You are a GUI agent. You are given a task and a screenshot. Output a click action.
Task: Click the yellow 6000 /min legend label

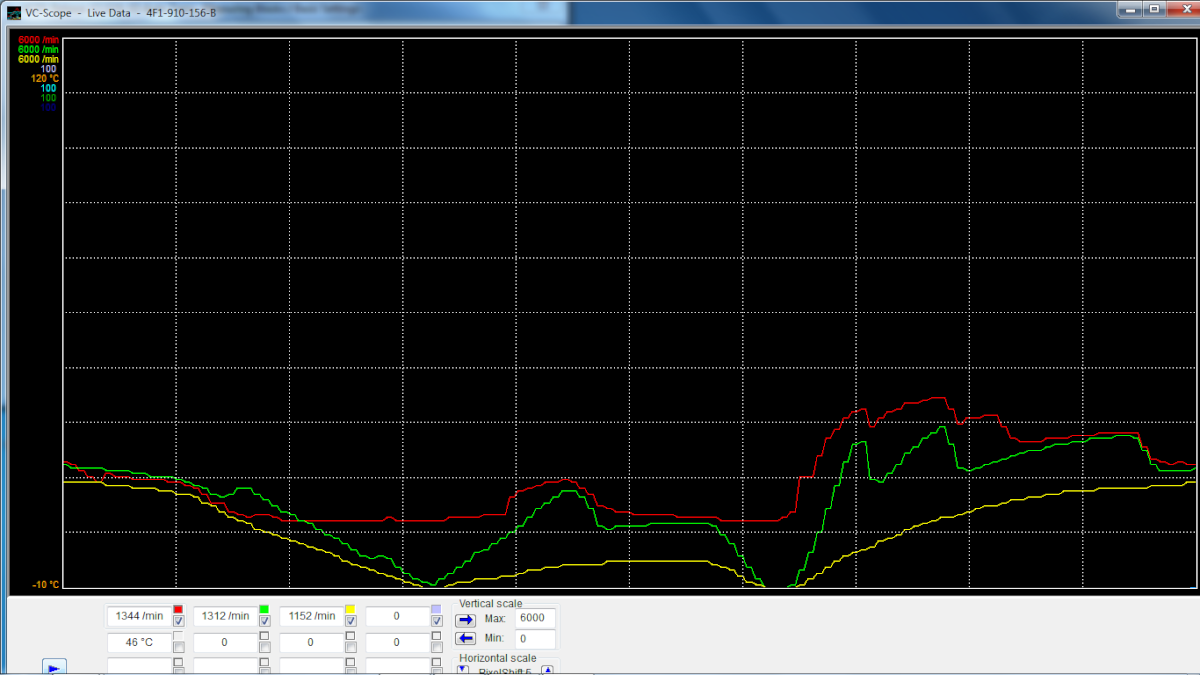[39, 59]
